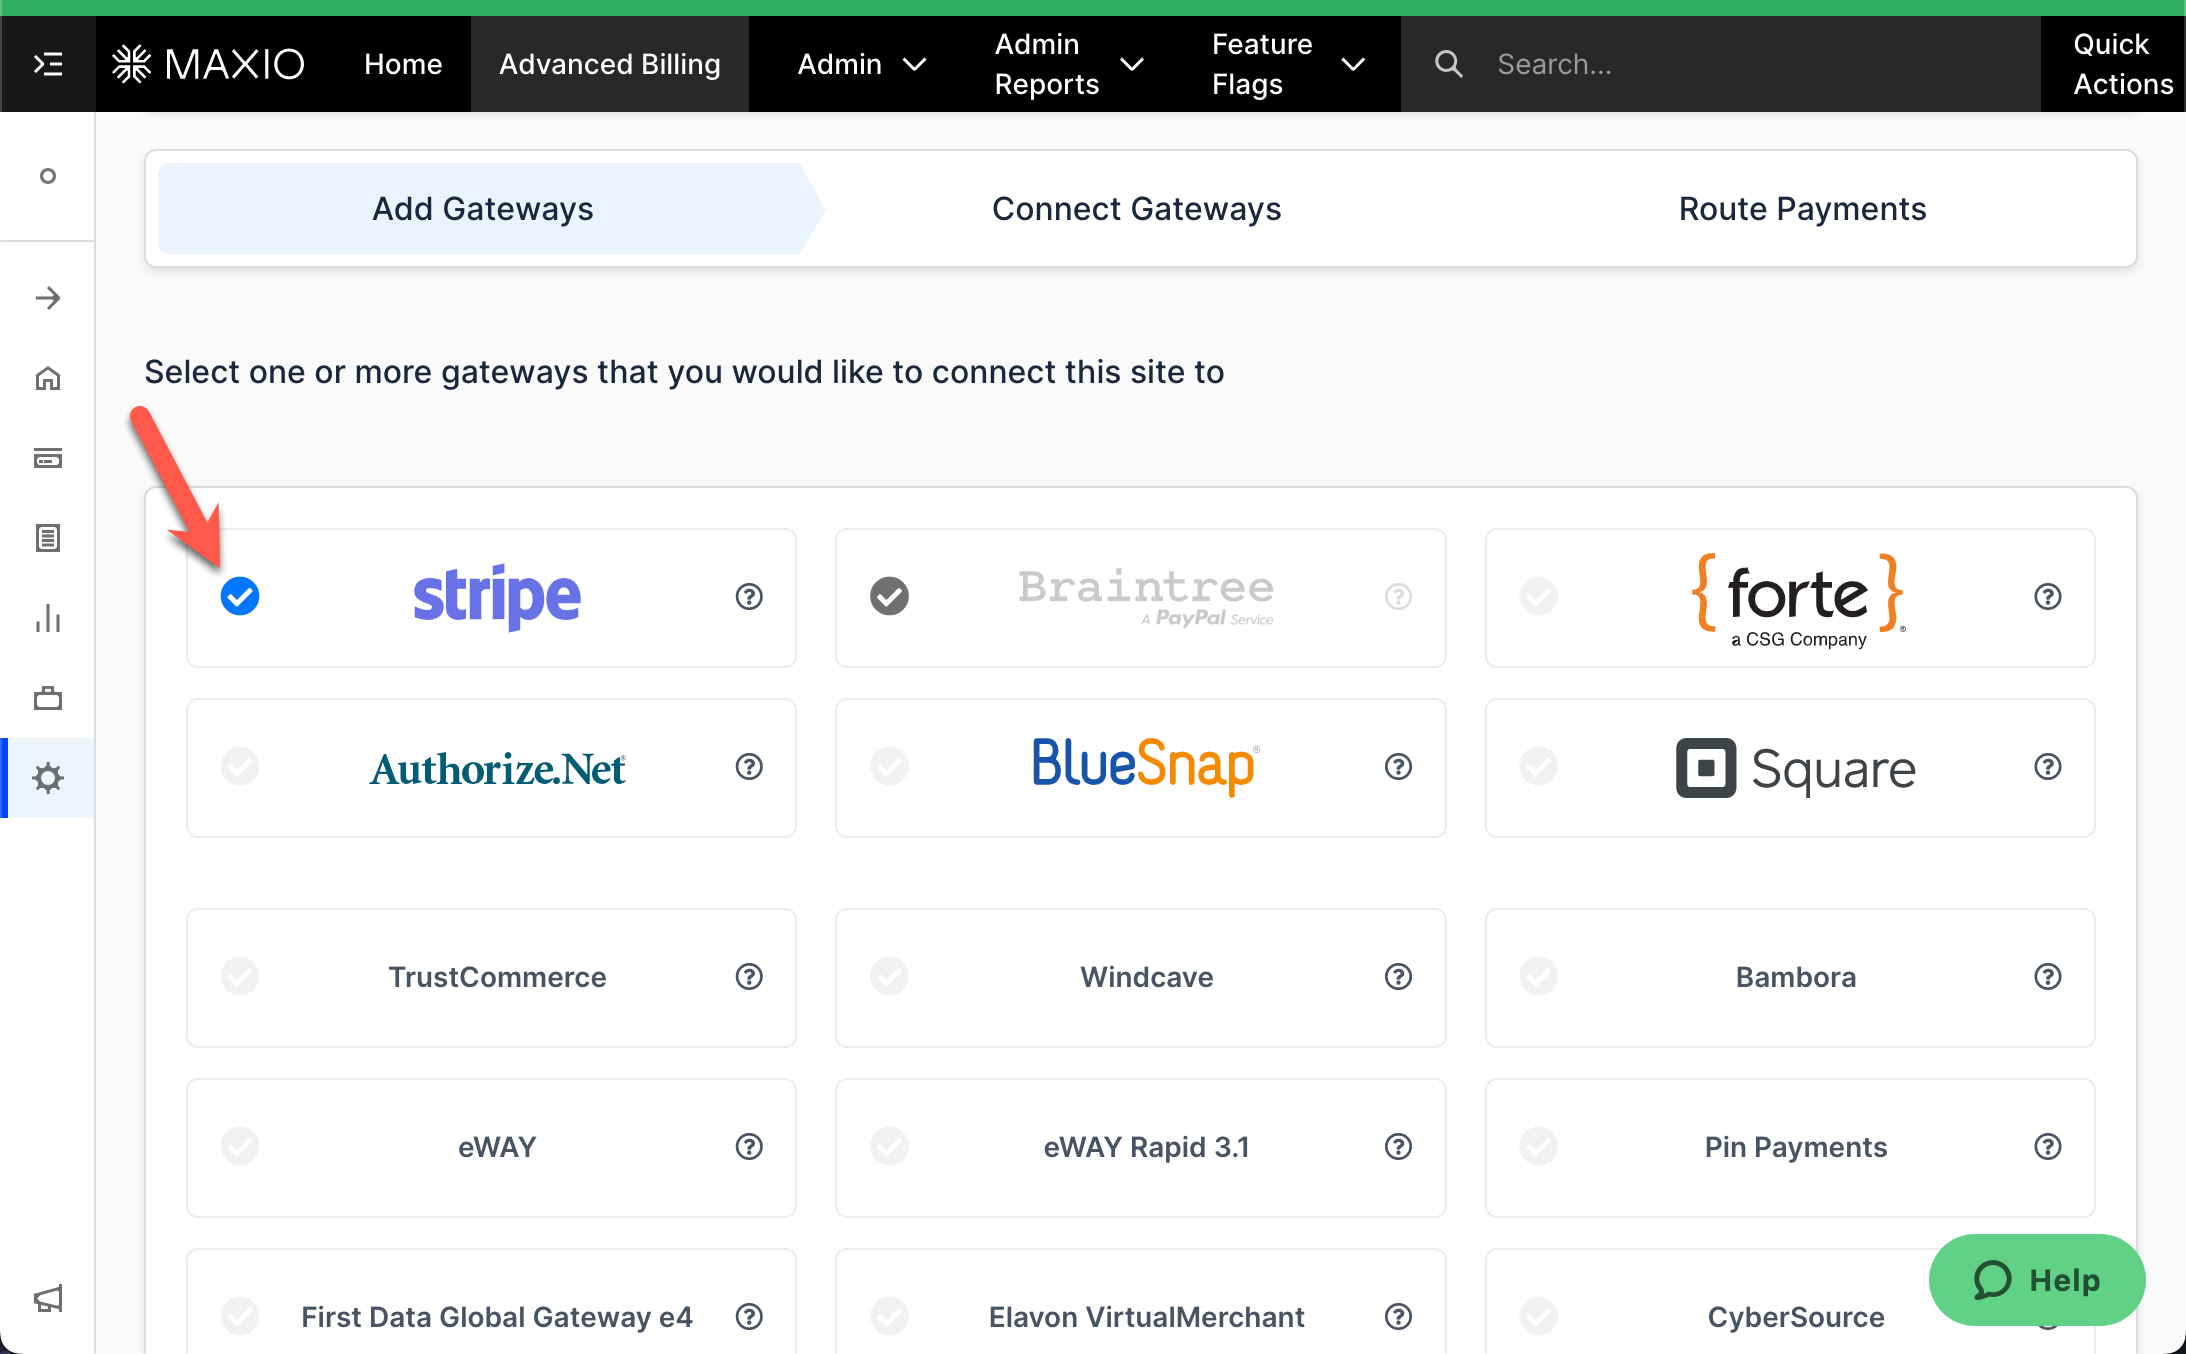Click the Search input field

pos(1750,64)
